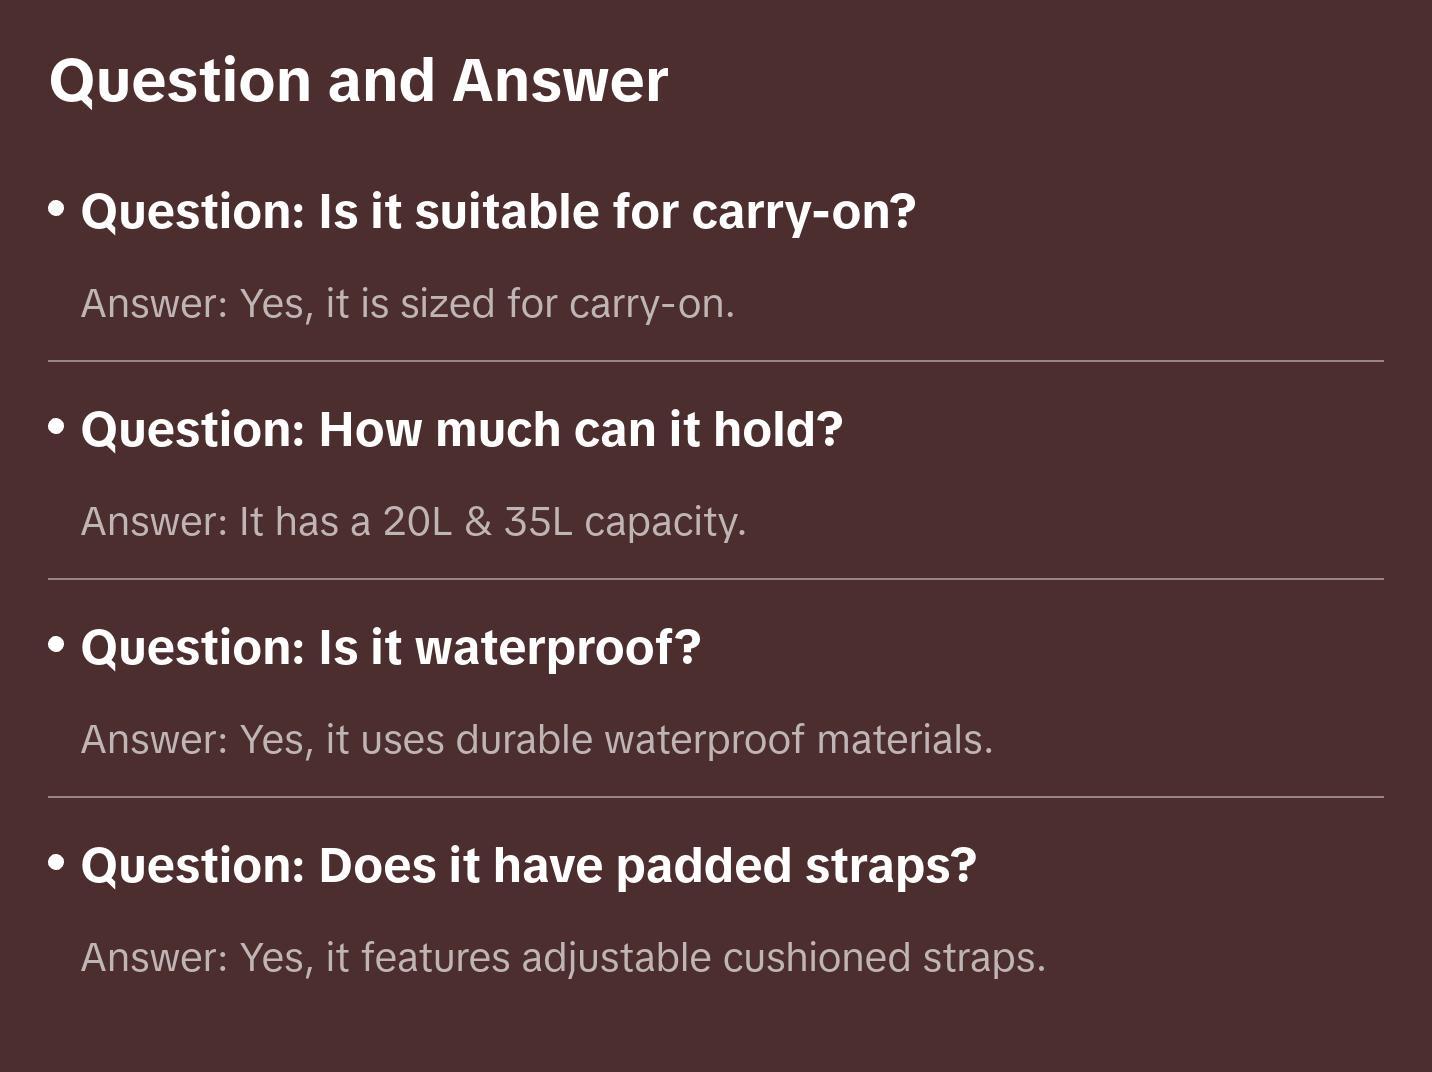Click the word 'waterproof?' in the bold question
The height and width of the screenshot is (1072, 1432).
pos(558,648)
